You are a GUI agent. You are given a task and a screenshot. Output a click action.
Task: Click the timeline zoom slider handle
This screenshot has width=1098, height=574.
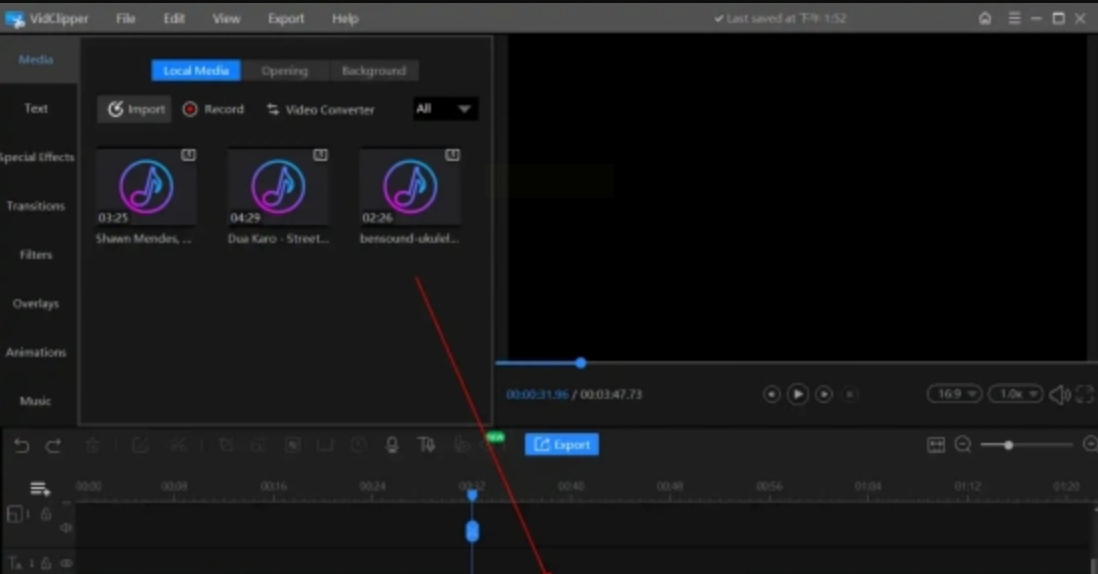(x=1009, y=445)
